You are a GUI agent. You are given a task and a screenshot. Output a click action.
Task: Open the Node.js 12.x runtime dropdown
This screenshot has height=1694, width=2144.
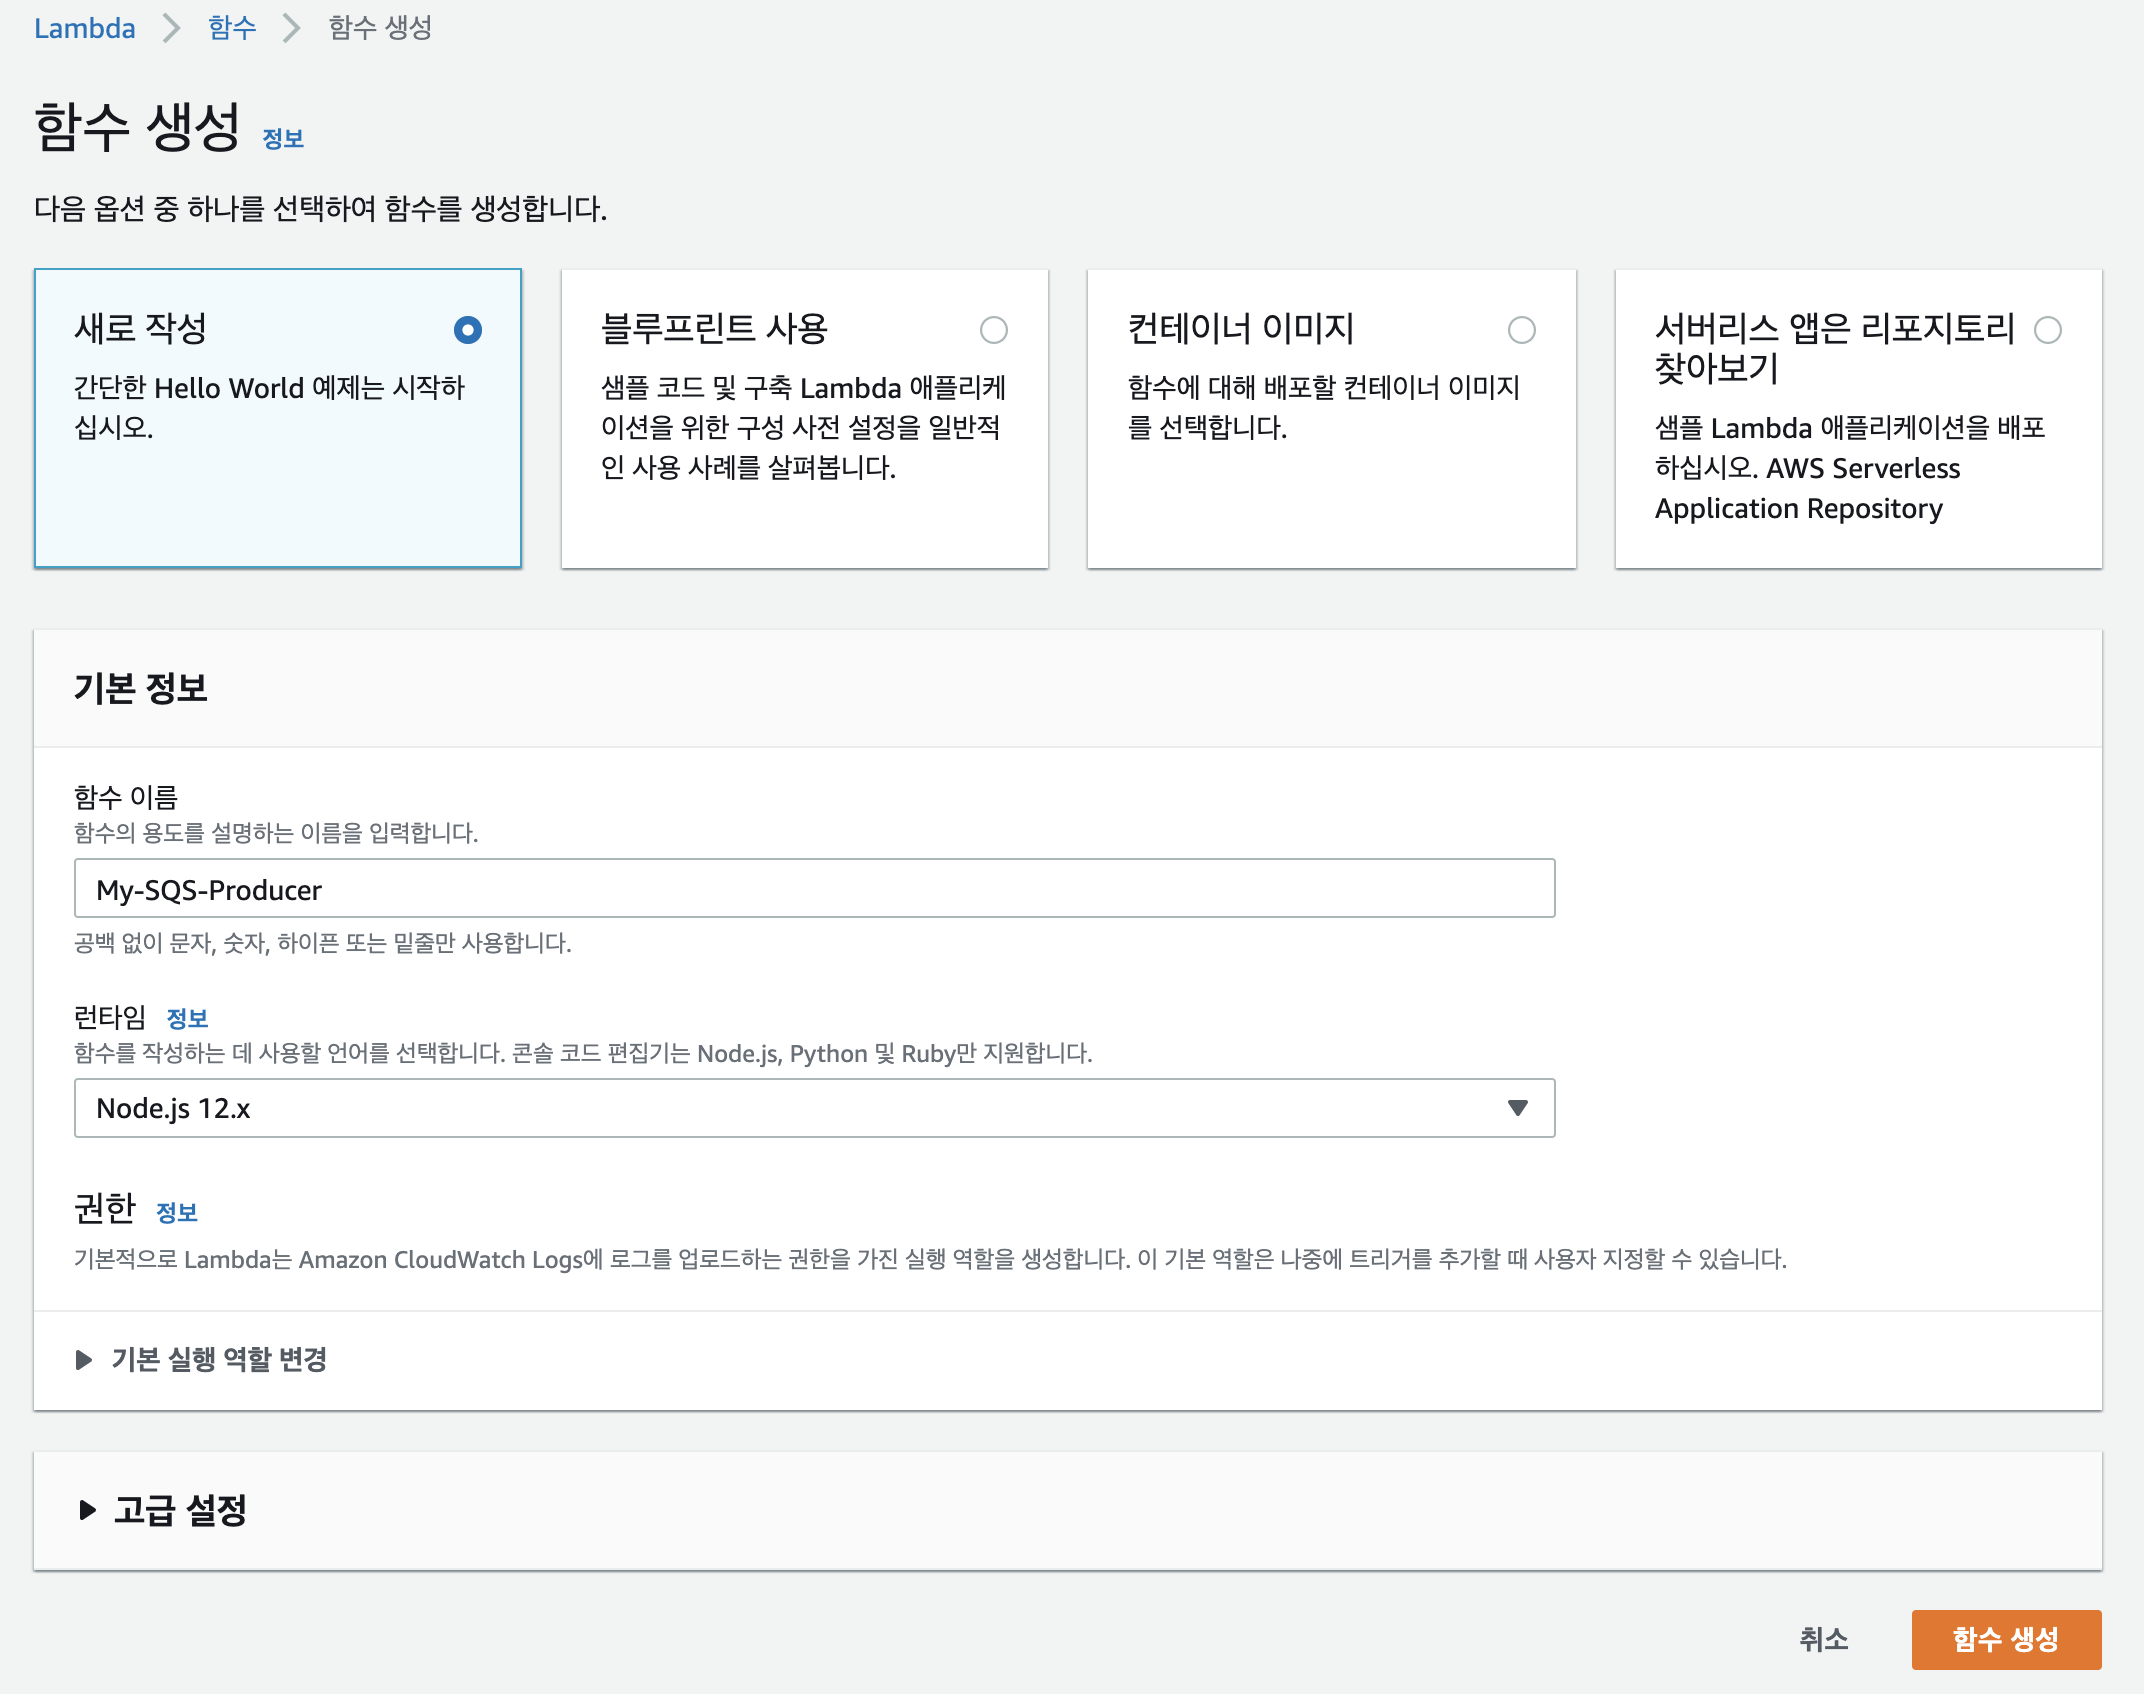pyautogui.click(x=813, y=1108)
